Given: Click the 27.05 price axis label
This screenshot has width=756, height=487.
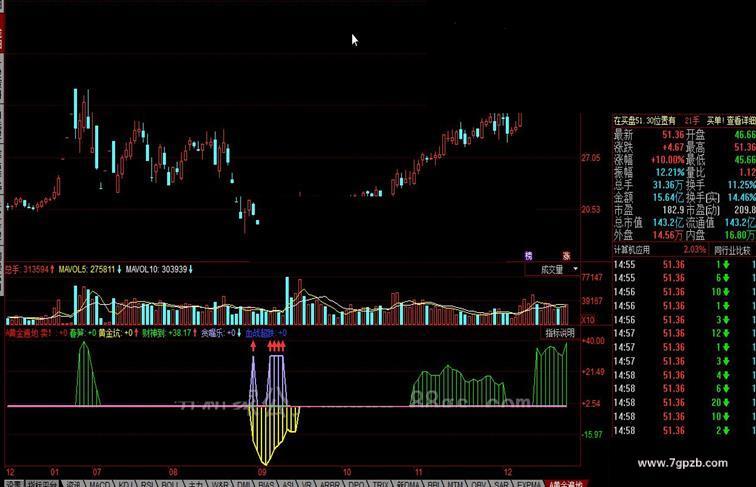Looking at the screenshot, I should tap(591, 158).
